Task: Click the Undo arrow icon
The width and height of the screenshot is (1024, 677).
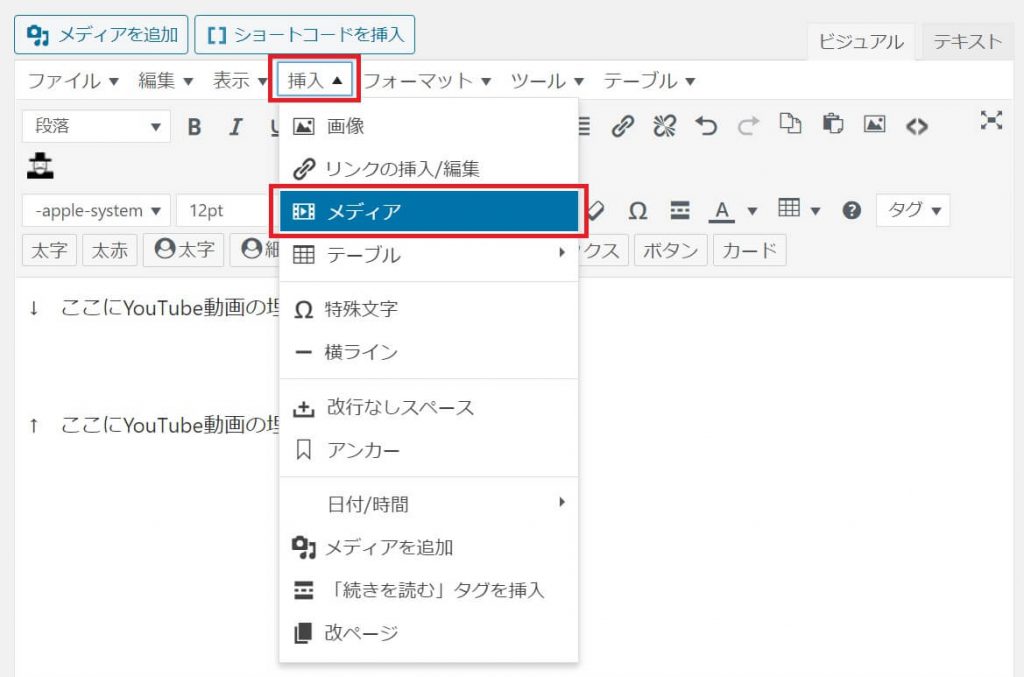Action: click(706, 126)
